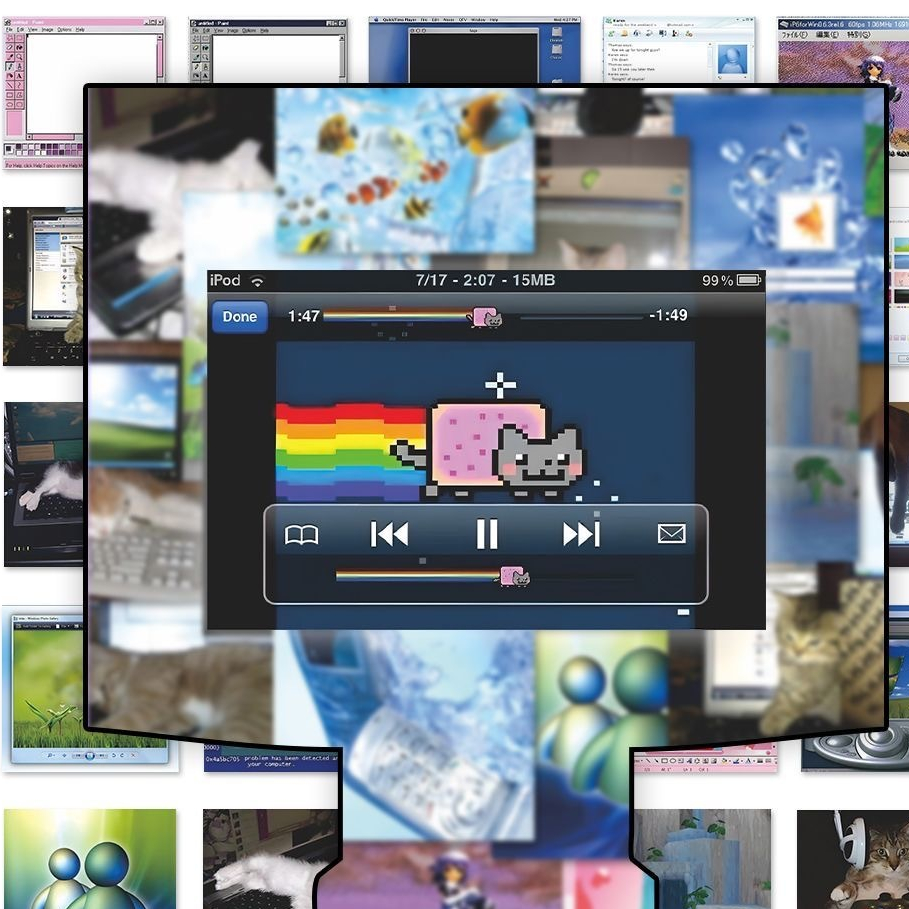909x909 pixels.
Task: Select Pick Color tool in pink Paint
Action: pyautogui.click(x=10, y=57)
